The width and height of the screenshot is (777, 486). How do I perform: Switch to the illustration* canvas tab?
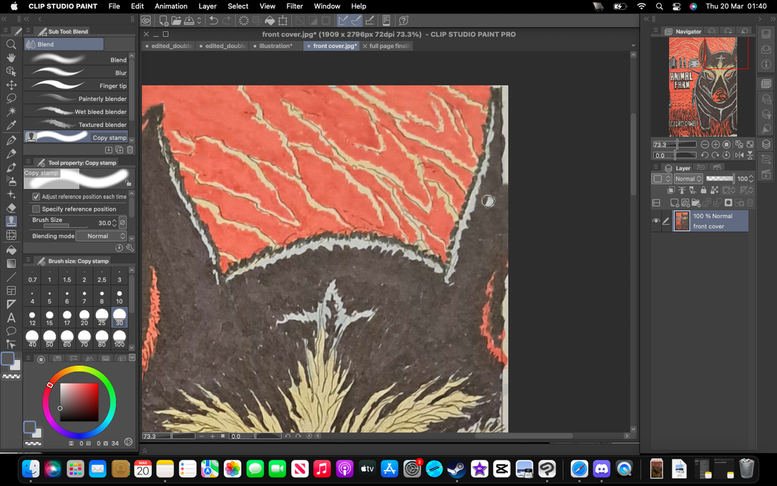coord(274,46)
